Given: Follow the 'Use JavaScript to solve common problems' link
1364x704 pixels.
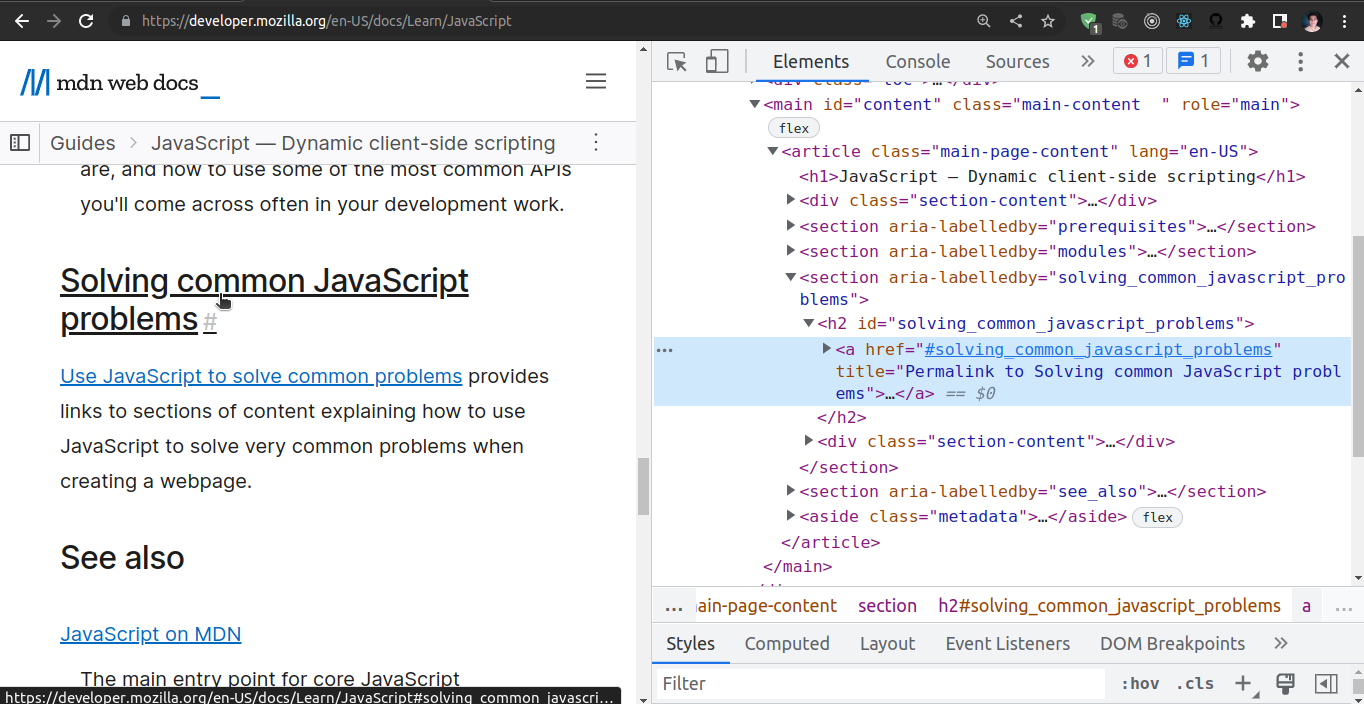Looking at the screenshot, I should [x=261, y=376].
